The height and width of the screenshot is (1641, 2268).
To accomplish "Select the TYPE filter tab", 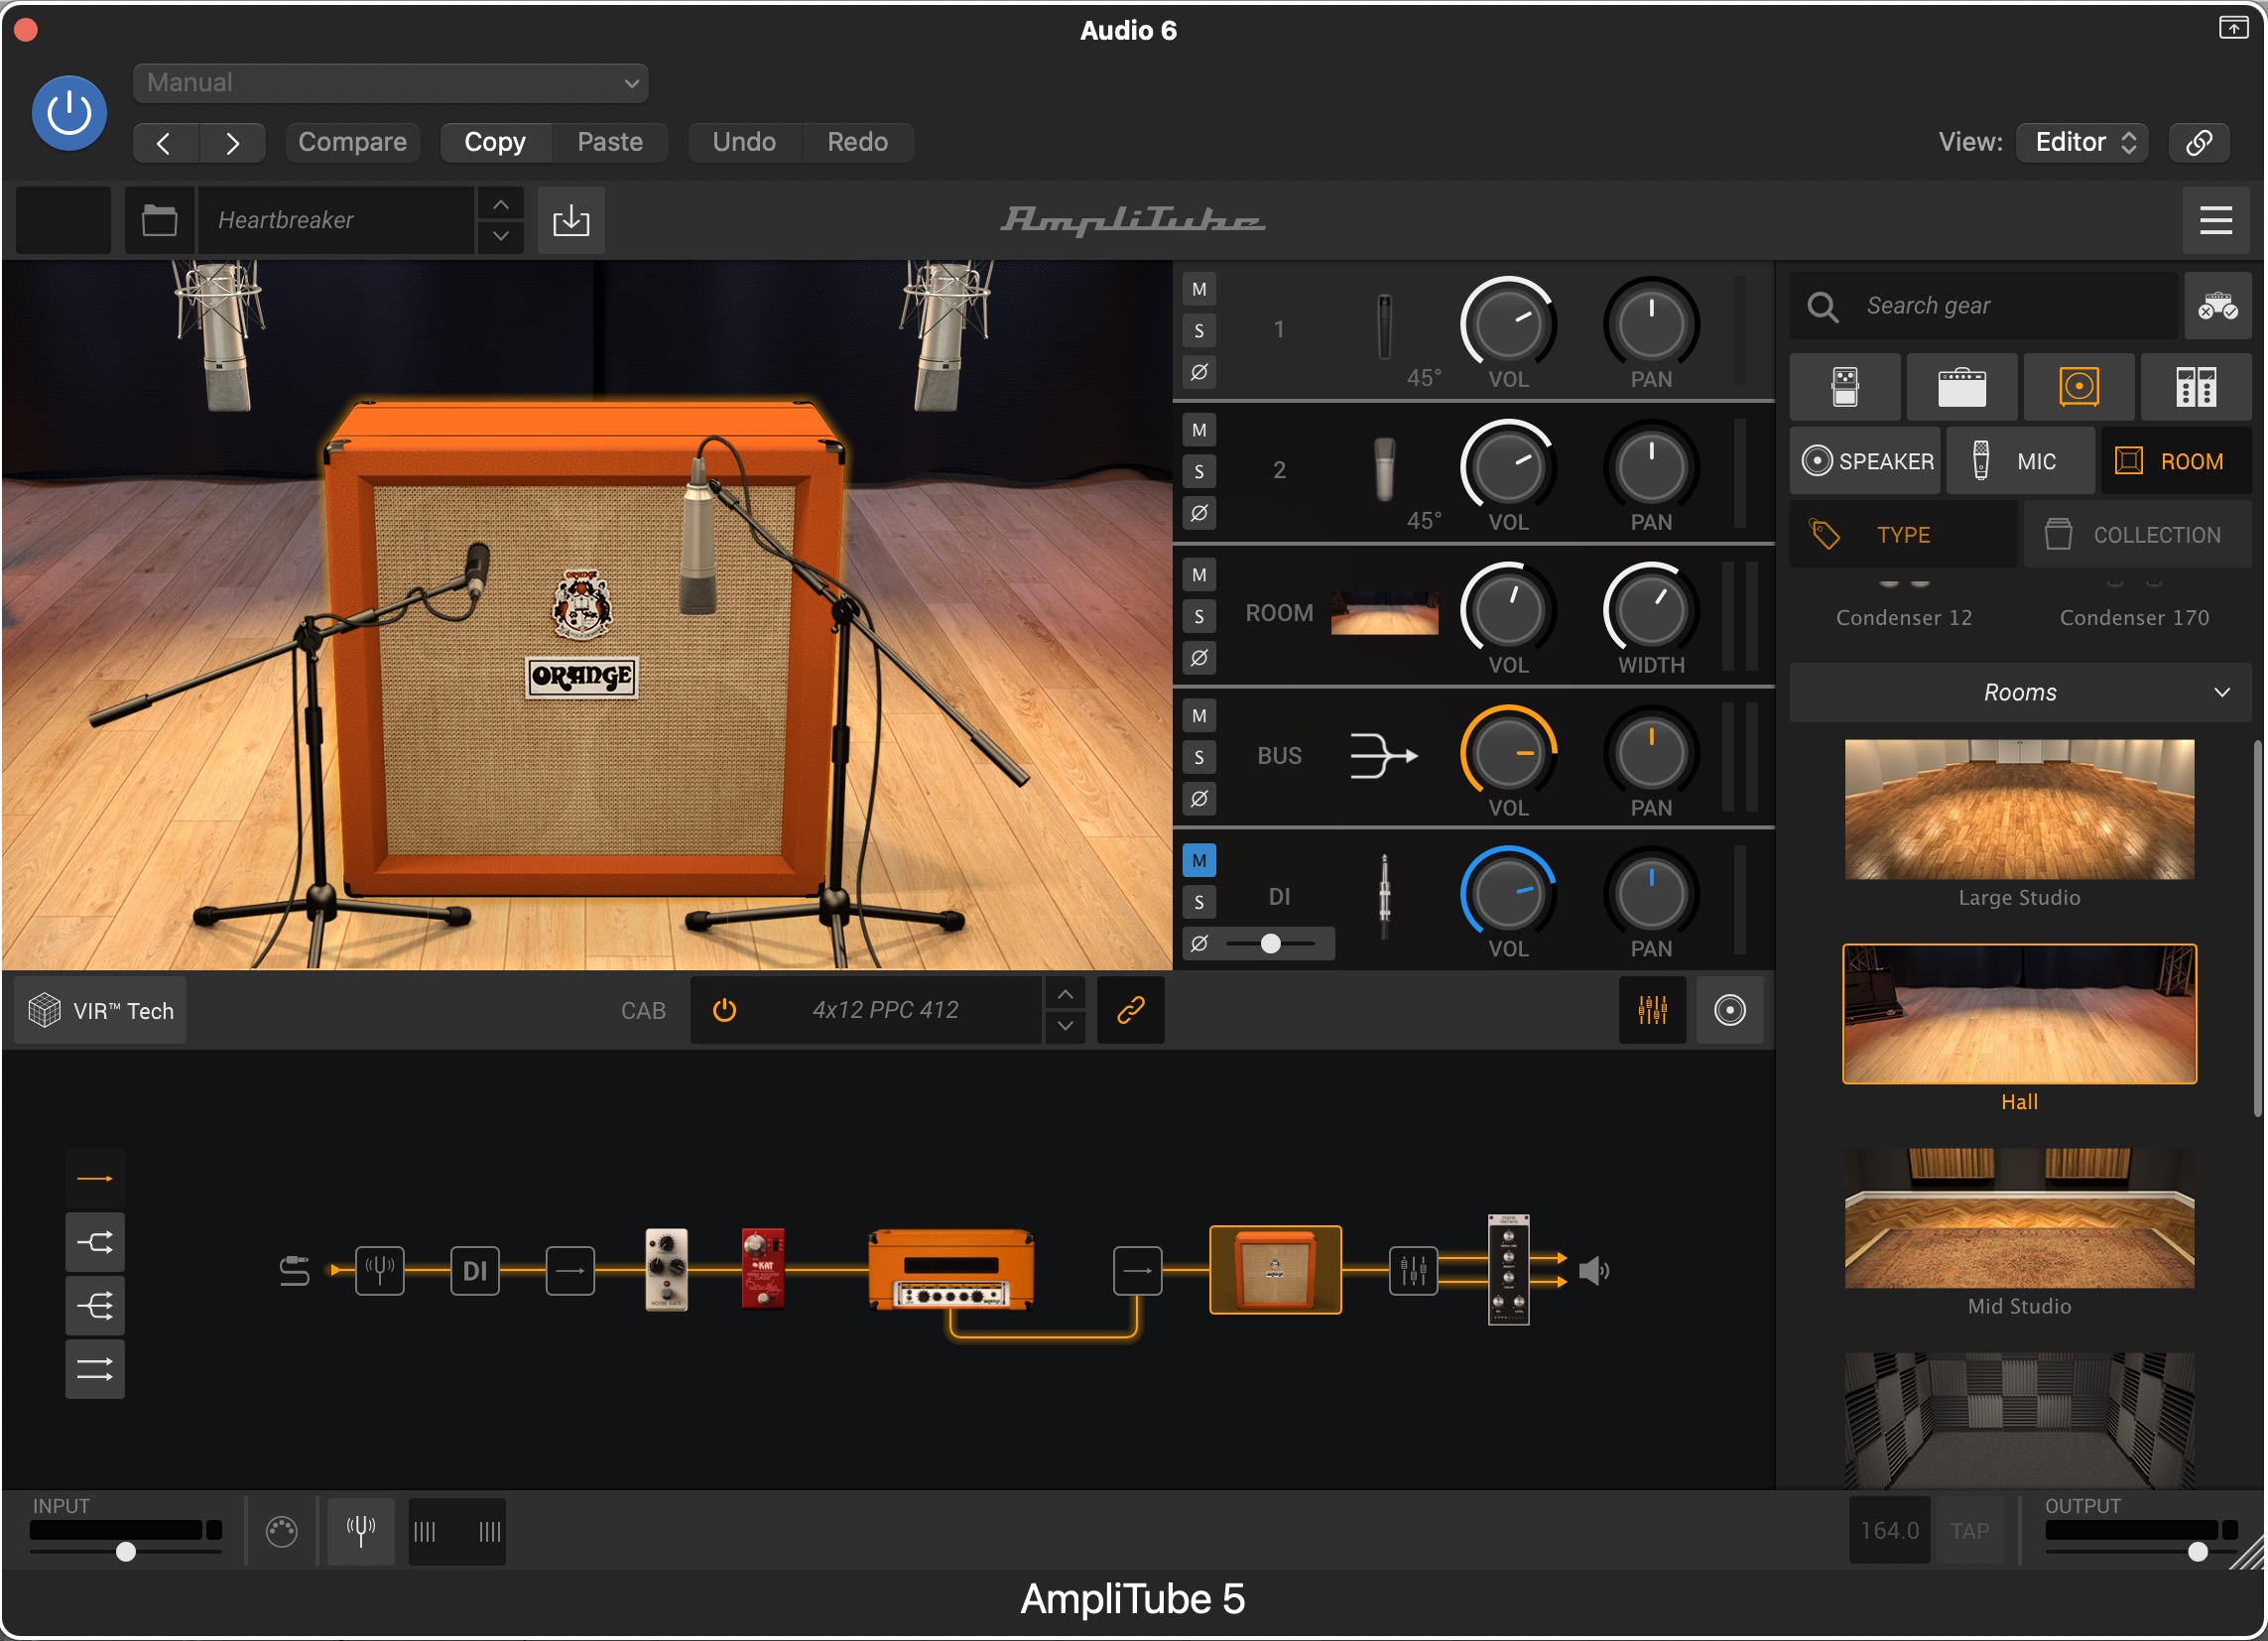I will click(x=1903, y=535).
